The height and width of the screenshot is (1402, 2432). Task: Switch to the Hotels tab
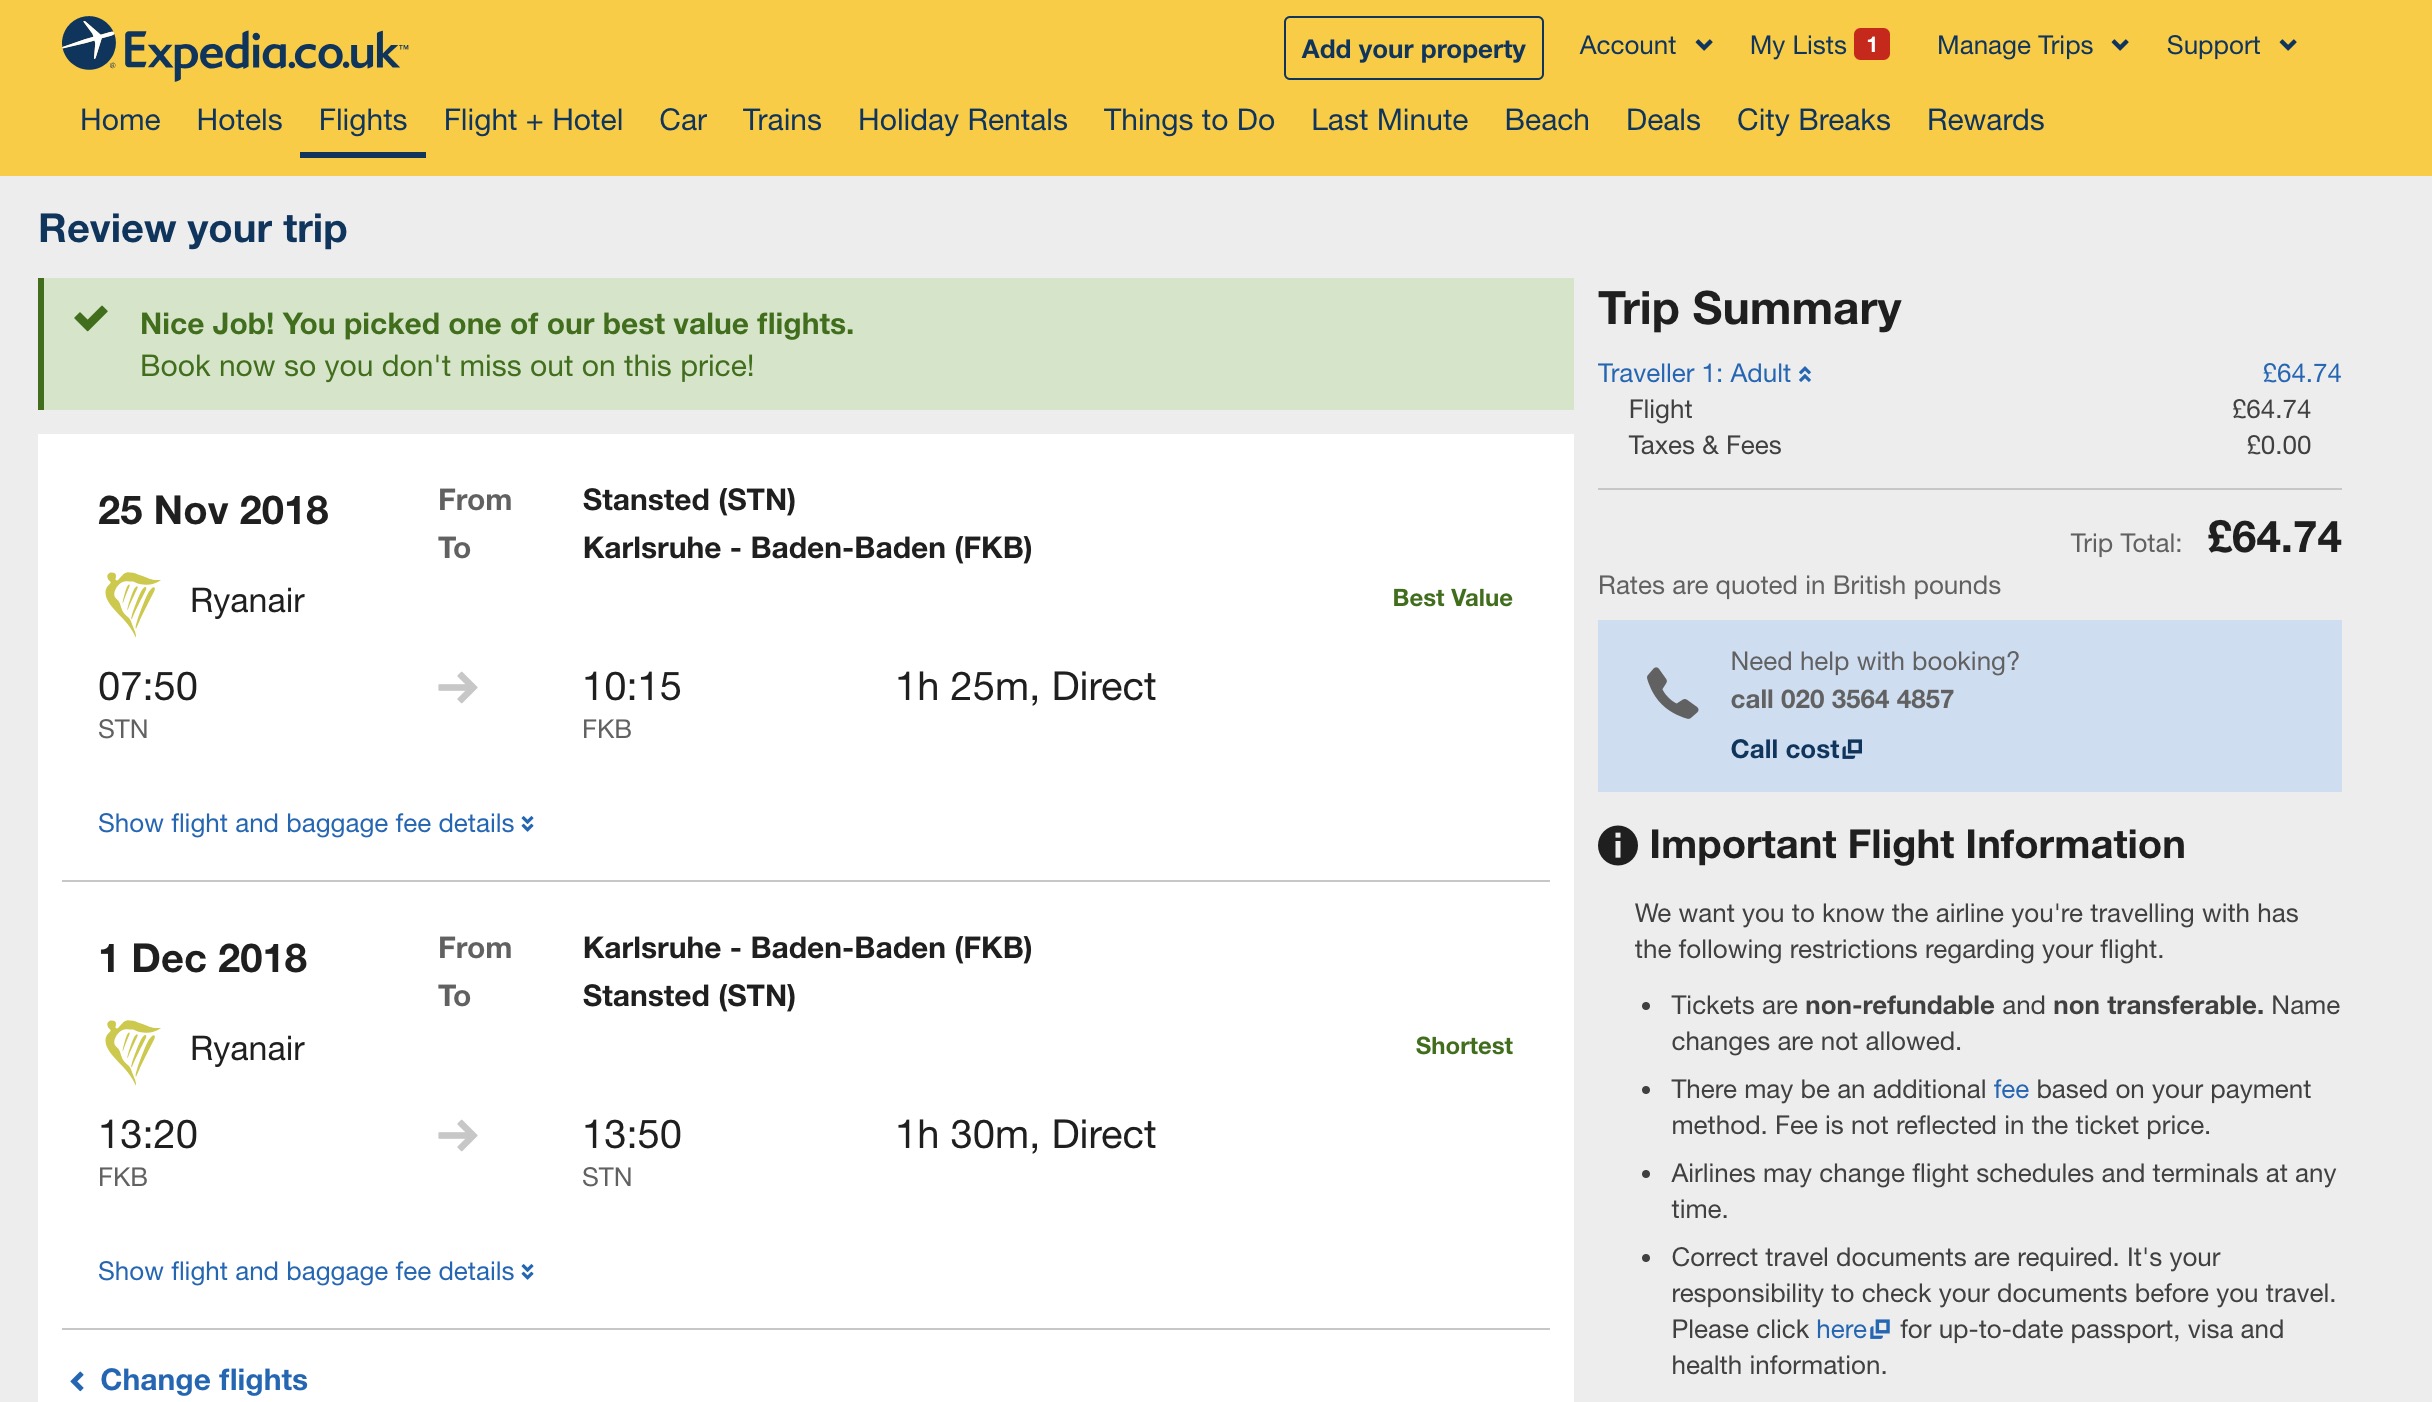pyautogui.click(x=238, y=120)
